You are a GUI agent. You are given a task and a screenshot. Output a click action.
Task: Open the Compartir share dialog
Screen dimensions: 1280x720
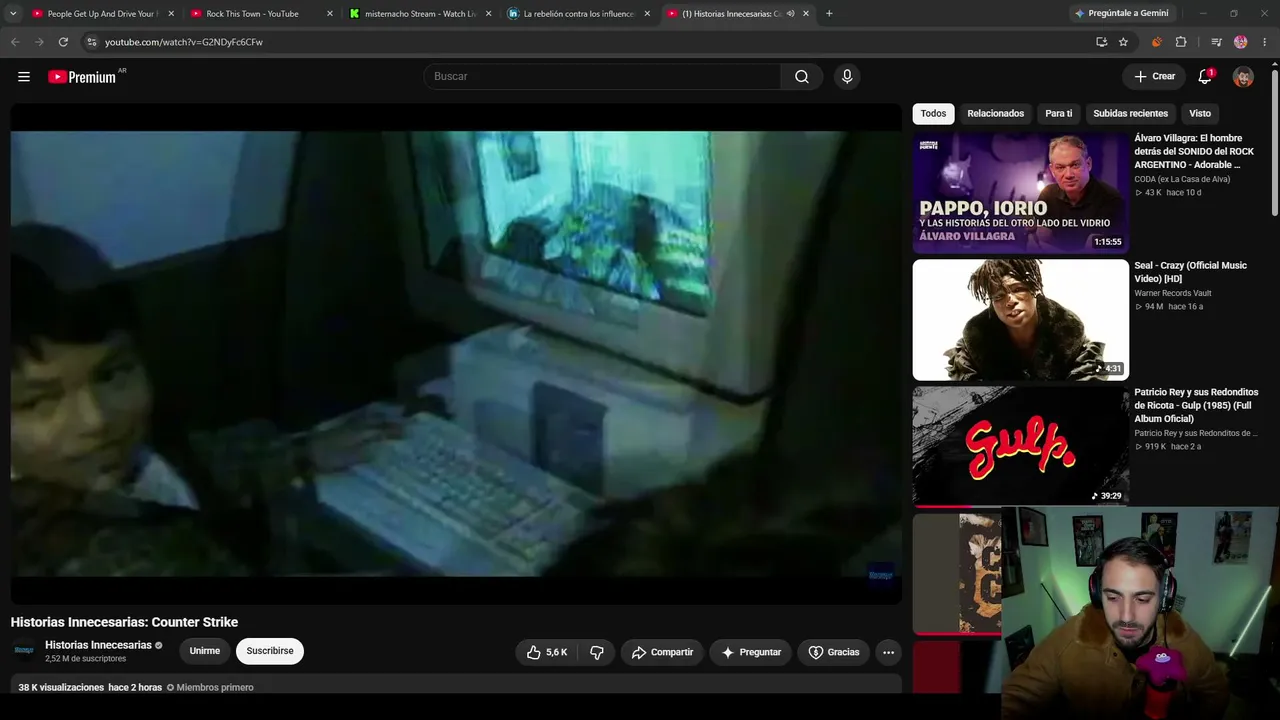click(662, 652)
